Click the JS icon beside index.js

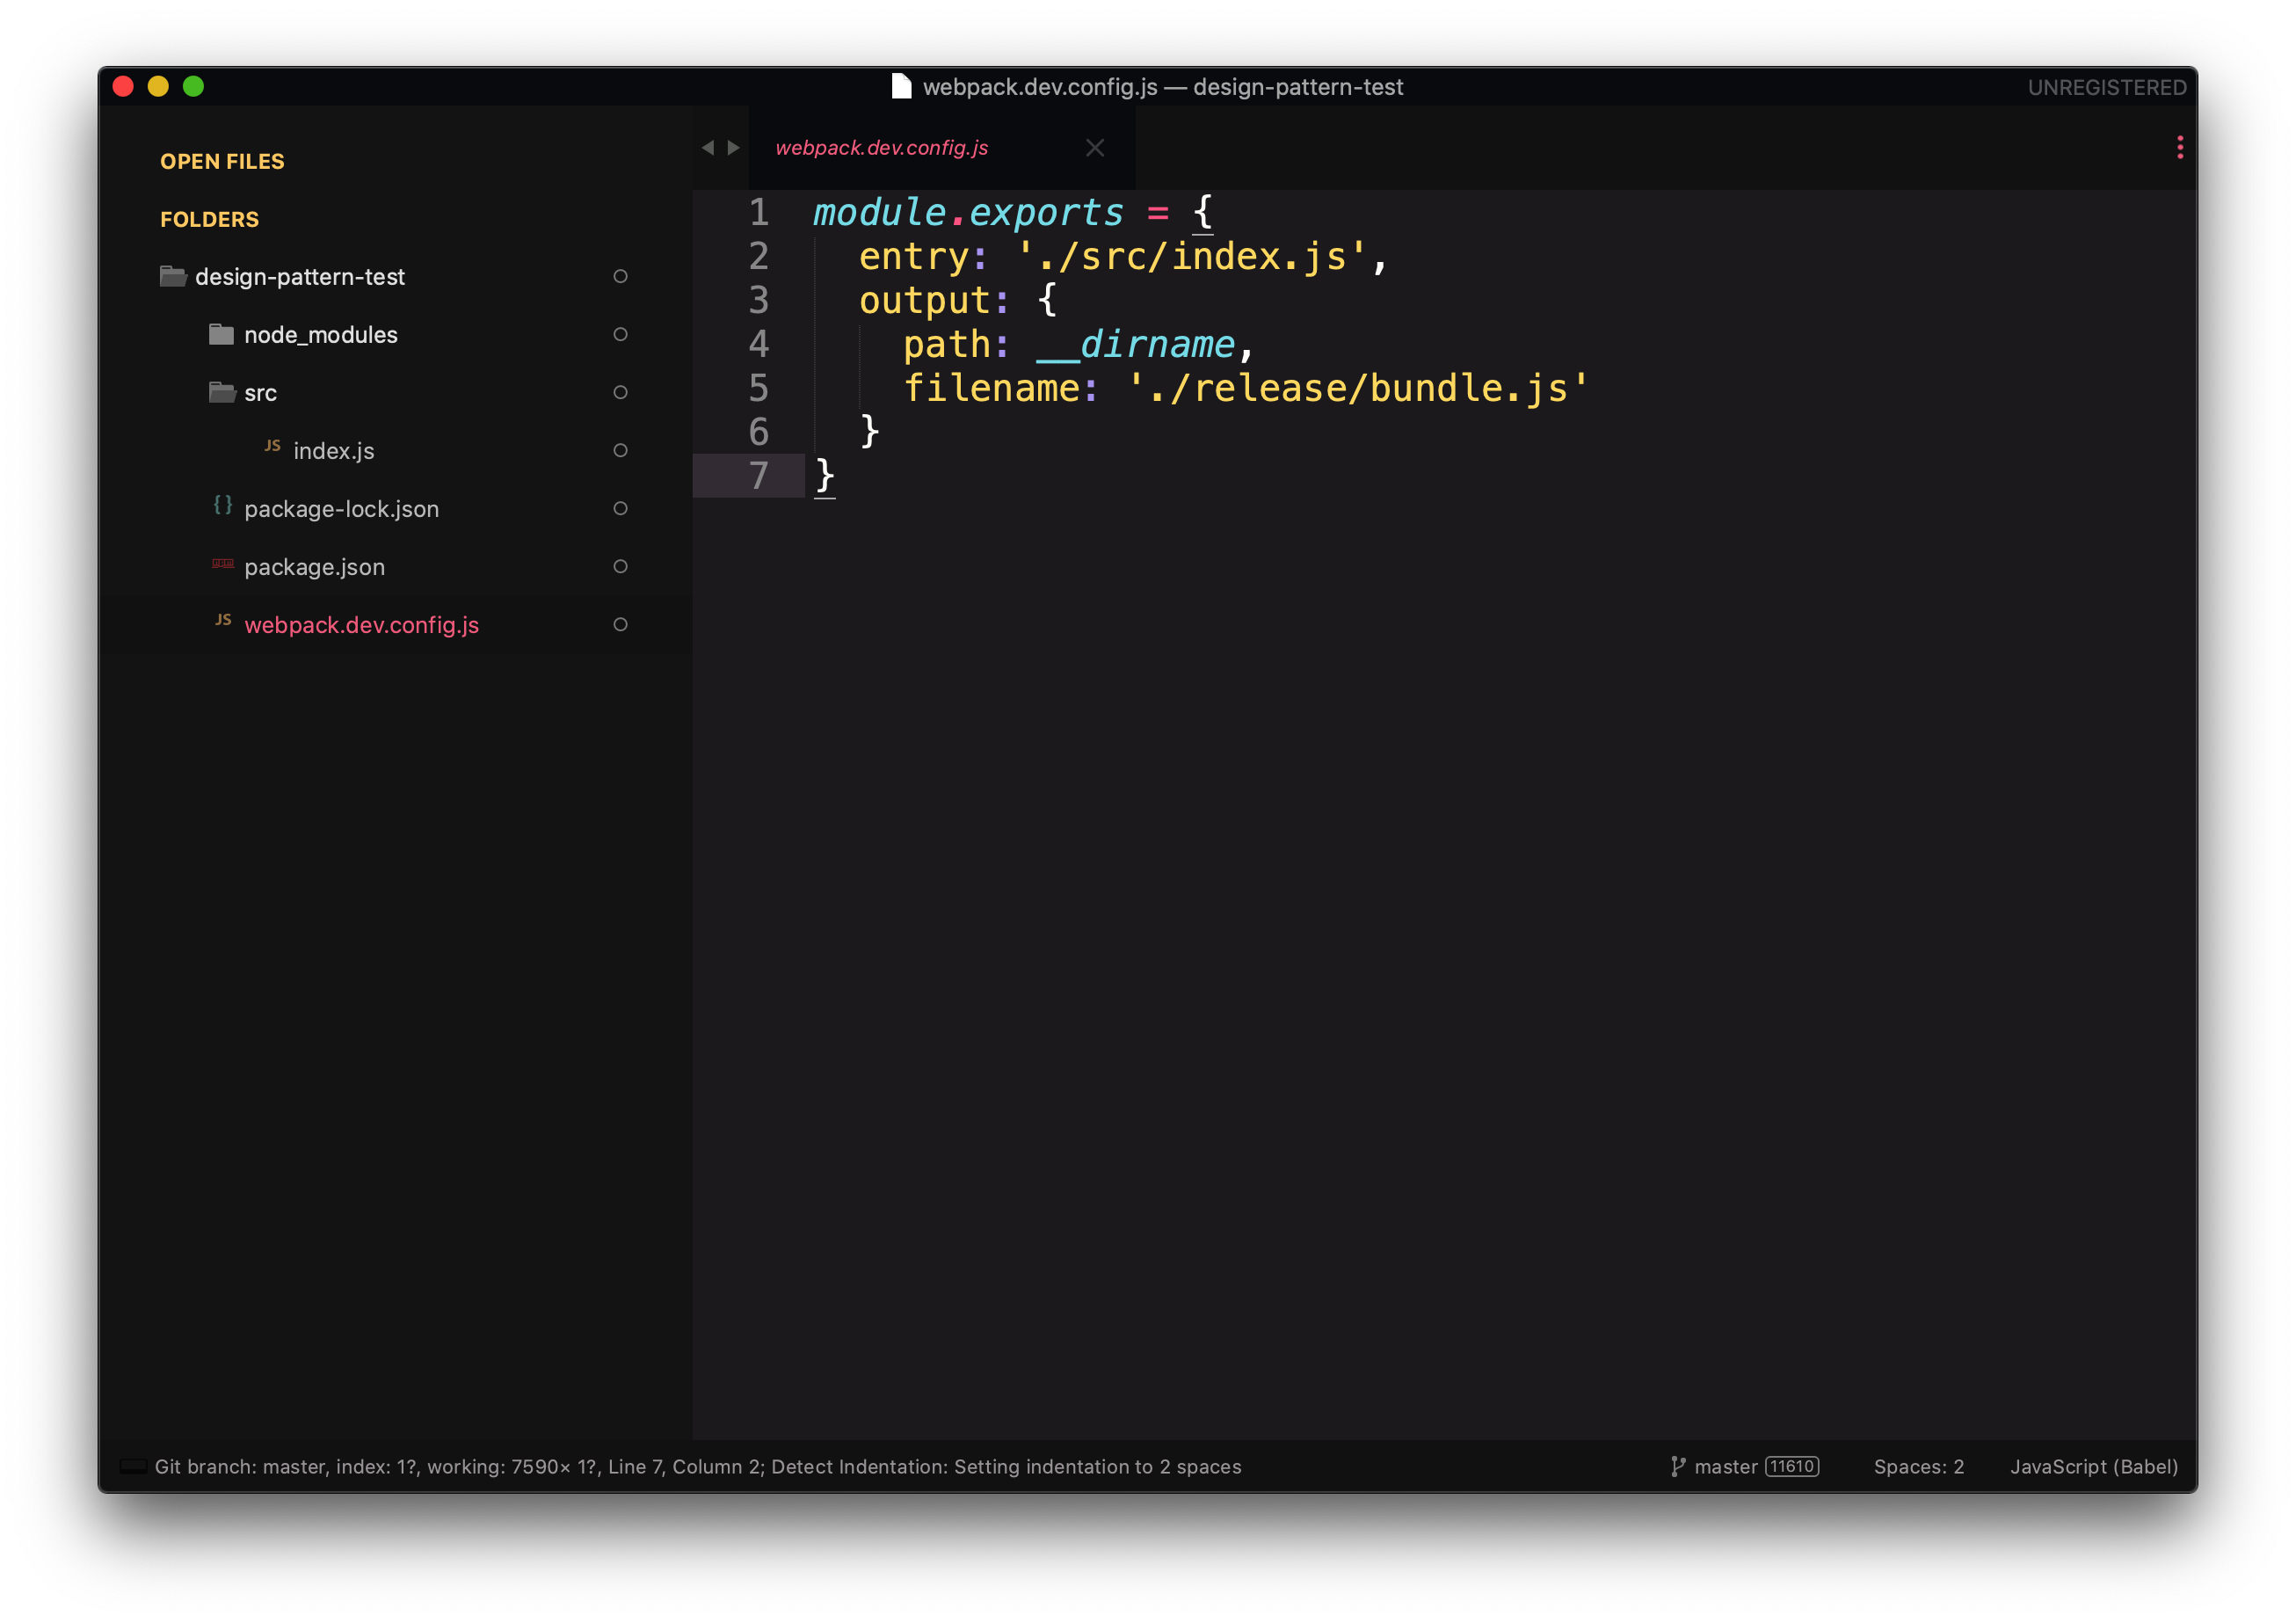272,446
